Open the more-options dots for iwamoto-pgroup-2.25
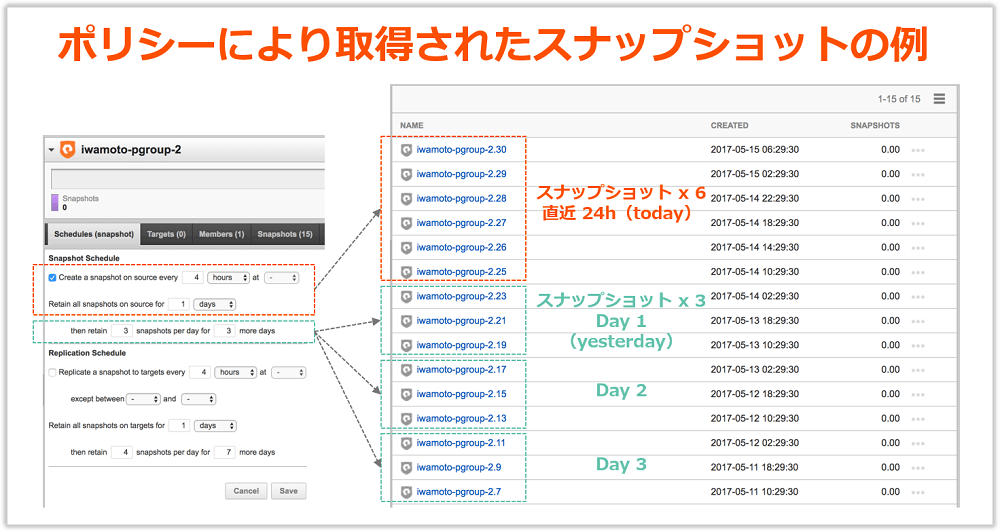 (x=918, y=273)
